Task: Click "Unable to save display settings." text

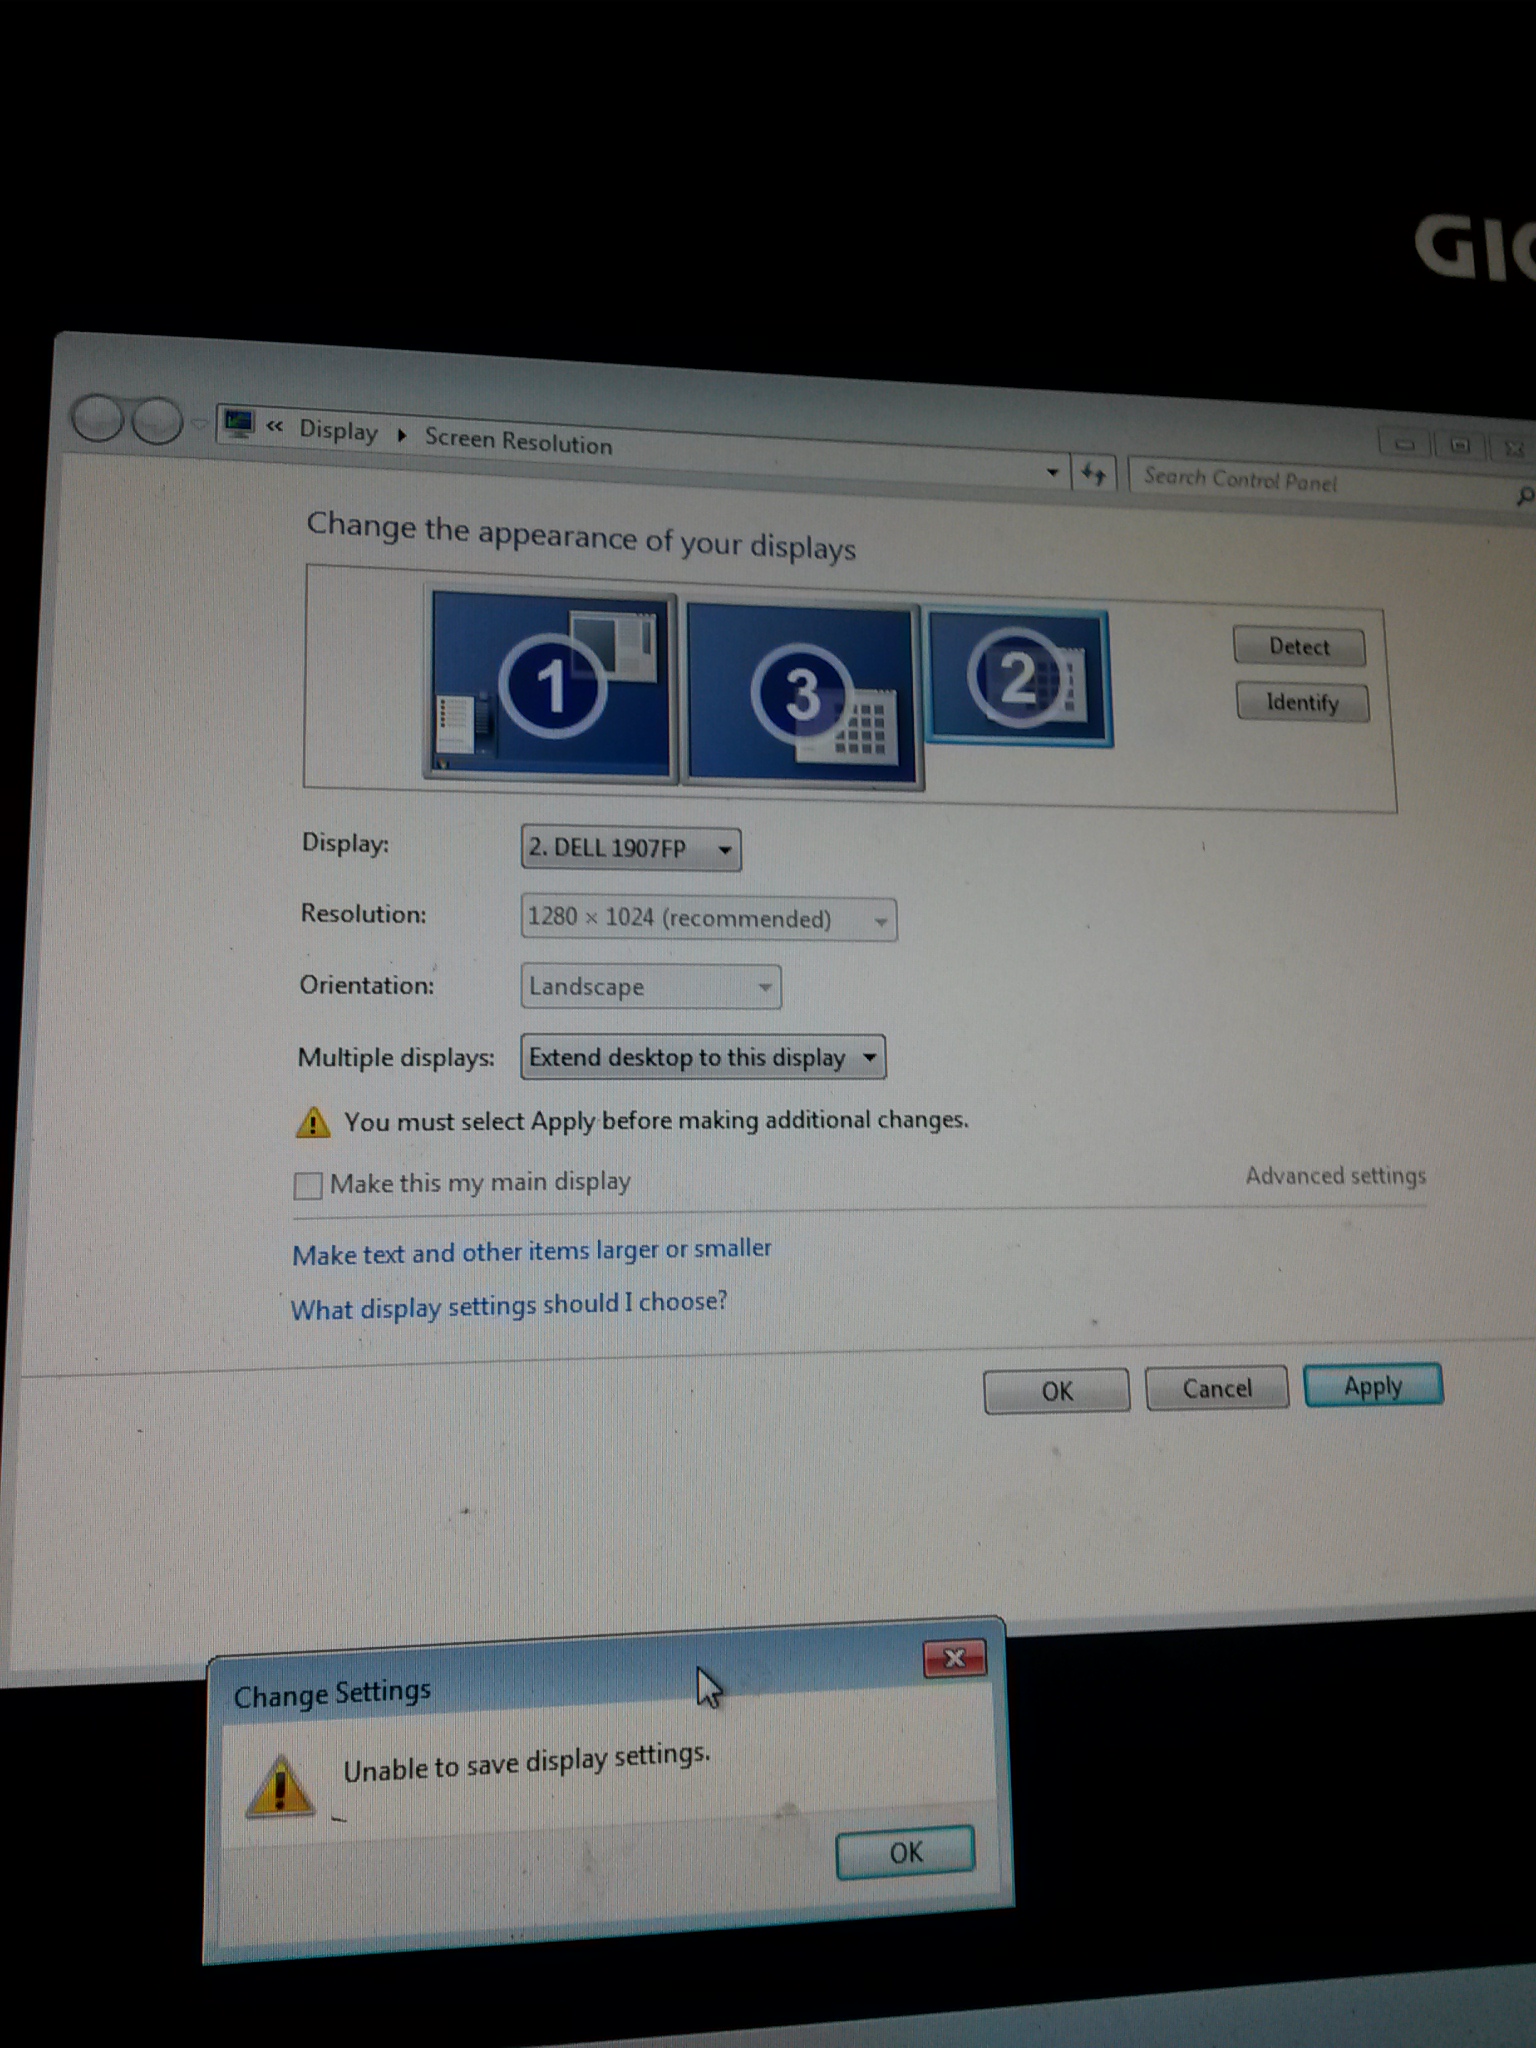Action: tap(527, 1762)
